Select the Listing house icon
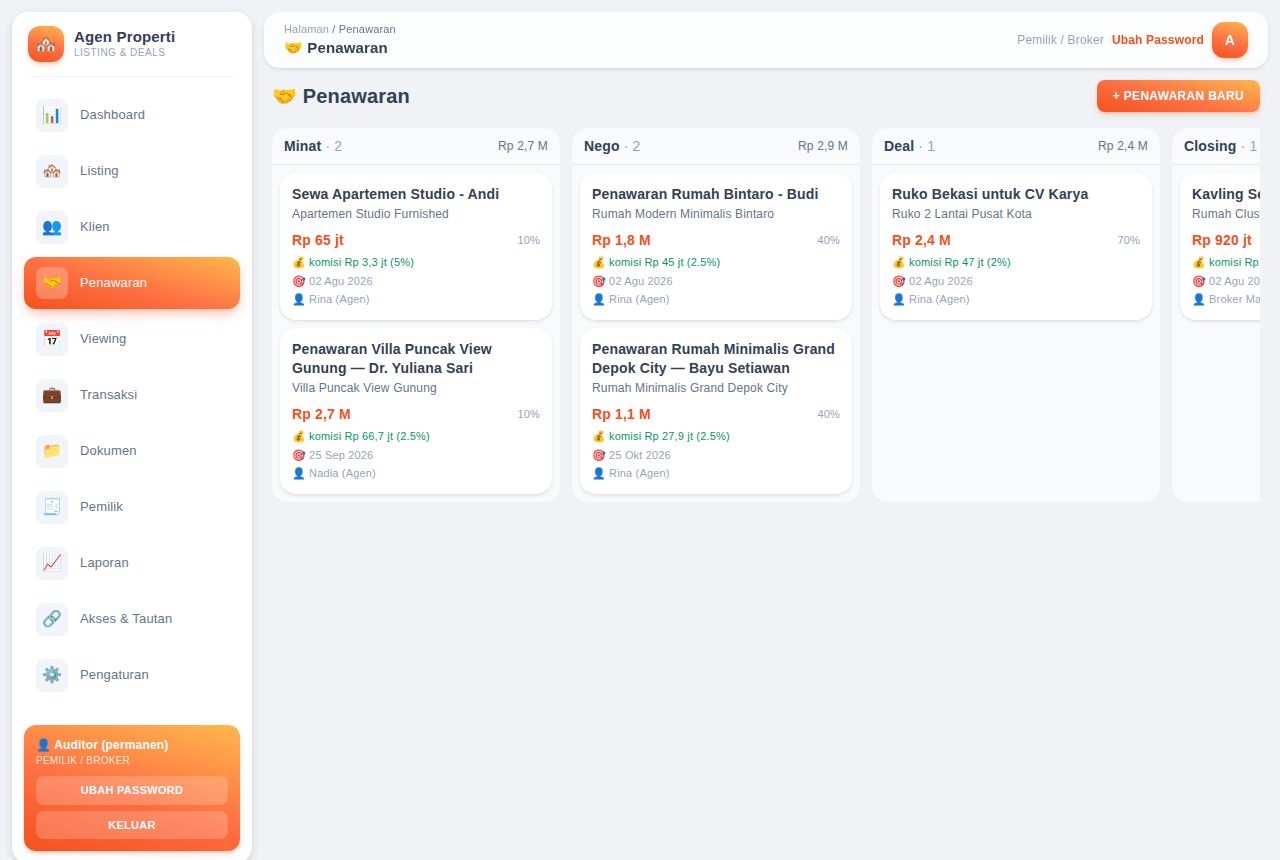The width and height of the screenshot is (1280, 860). (x=52, y=171)
